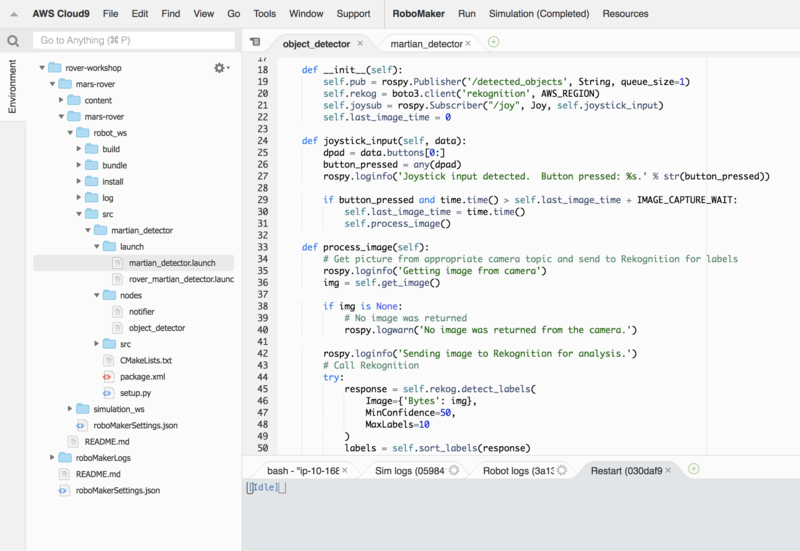Open the AWS Cloud9 menu

(61, 14)
